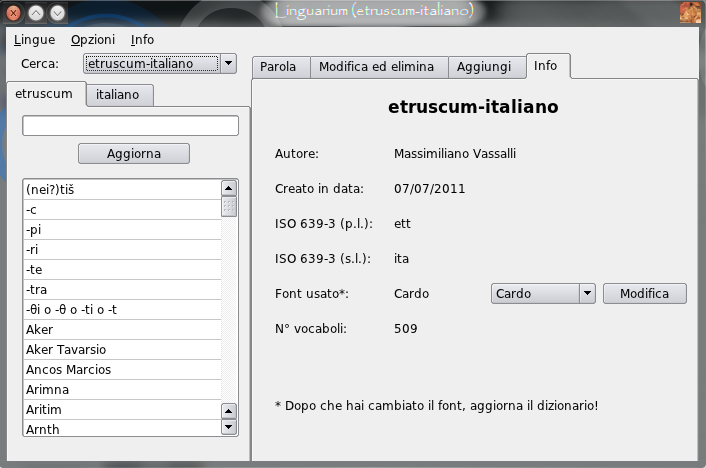Open the etruscum-italiano dictionary dropdown arrow
The width and height of the screenshot is (706, 468).
pos(229,64)
